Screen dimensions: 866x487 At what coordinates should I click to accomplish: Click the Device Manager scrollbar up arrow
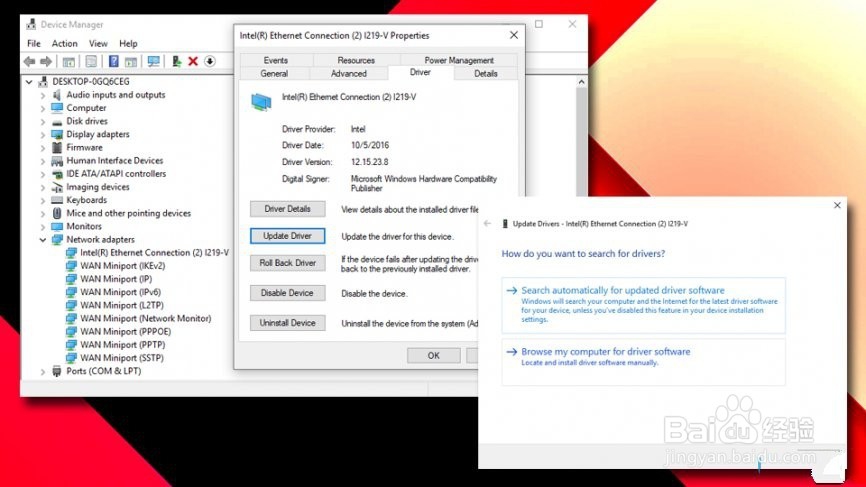pos(581,82)
